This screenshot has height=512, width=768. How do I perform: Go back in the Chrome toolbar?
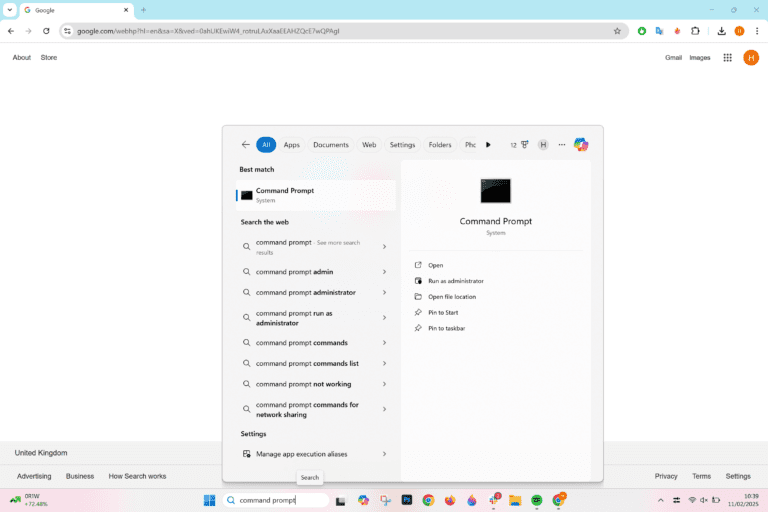pyautogui.click(x=11, y=31)
